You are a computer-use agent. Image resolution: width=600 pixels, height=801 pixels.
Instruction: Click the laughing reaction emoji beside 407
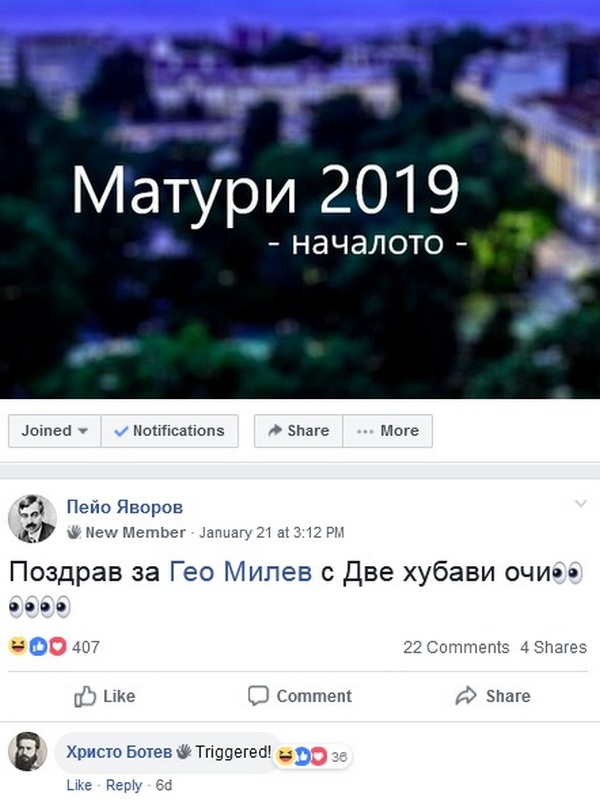[x=17, y=647]
